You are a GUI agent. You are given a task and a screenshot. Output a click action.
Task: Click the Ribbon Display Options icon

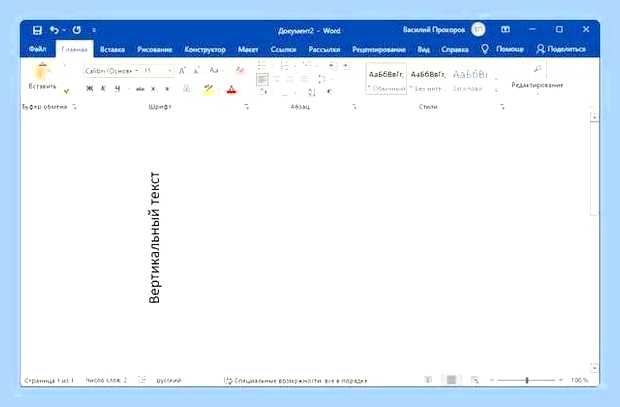pyautogui.click(x=505, y=30)
